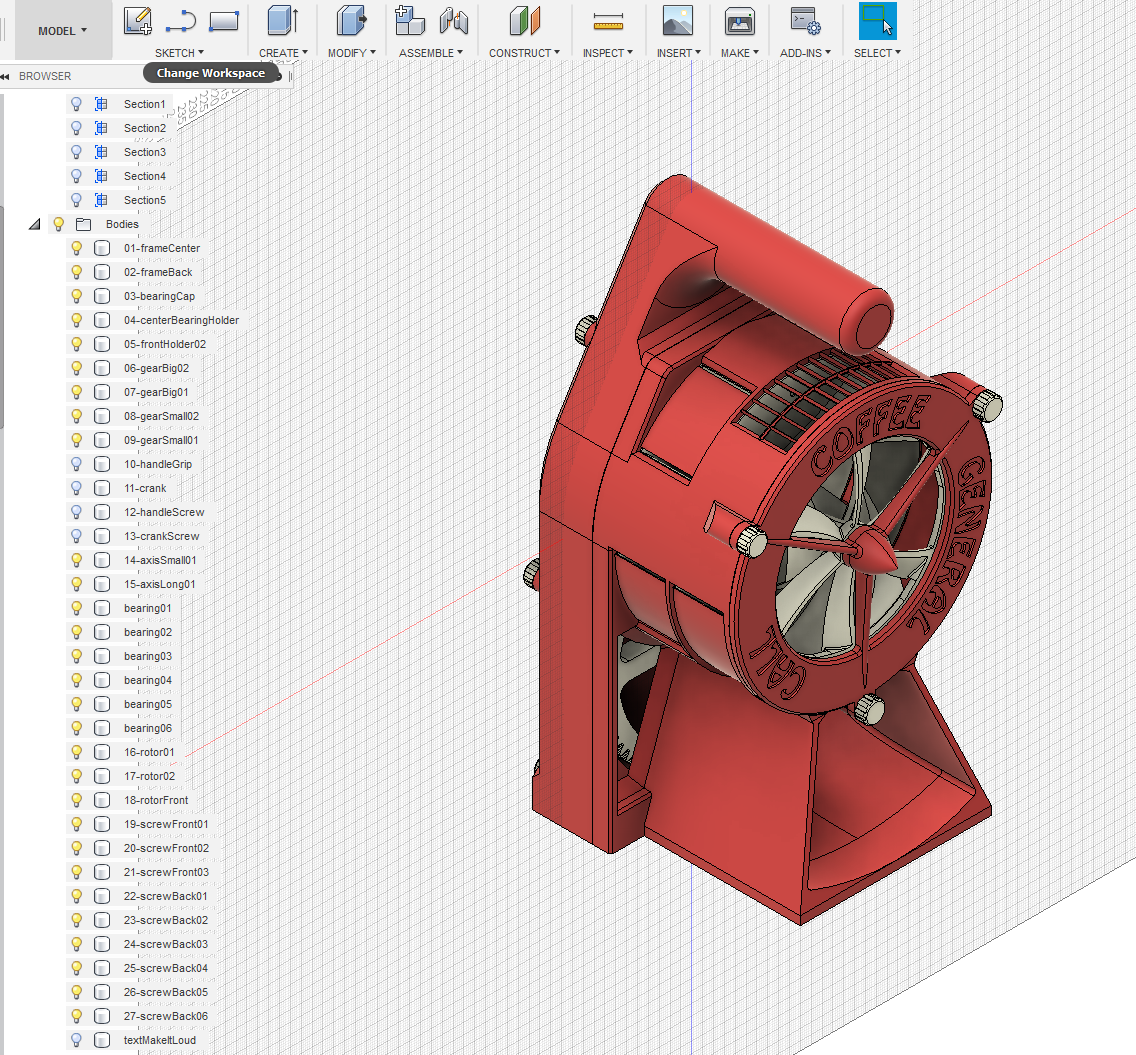Hide the 02-frameBack body
The height and width of the screenshot is (1055, 1136).
(x=76, y=272)
